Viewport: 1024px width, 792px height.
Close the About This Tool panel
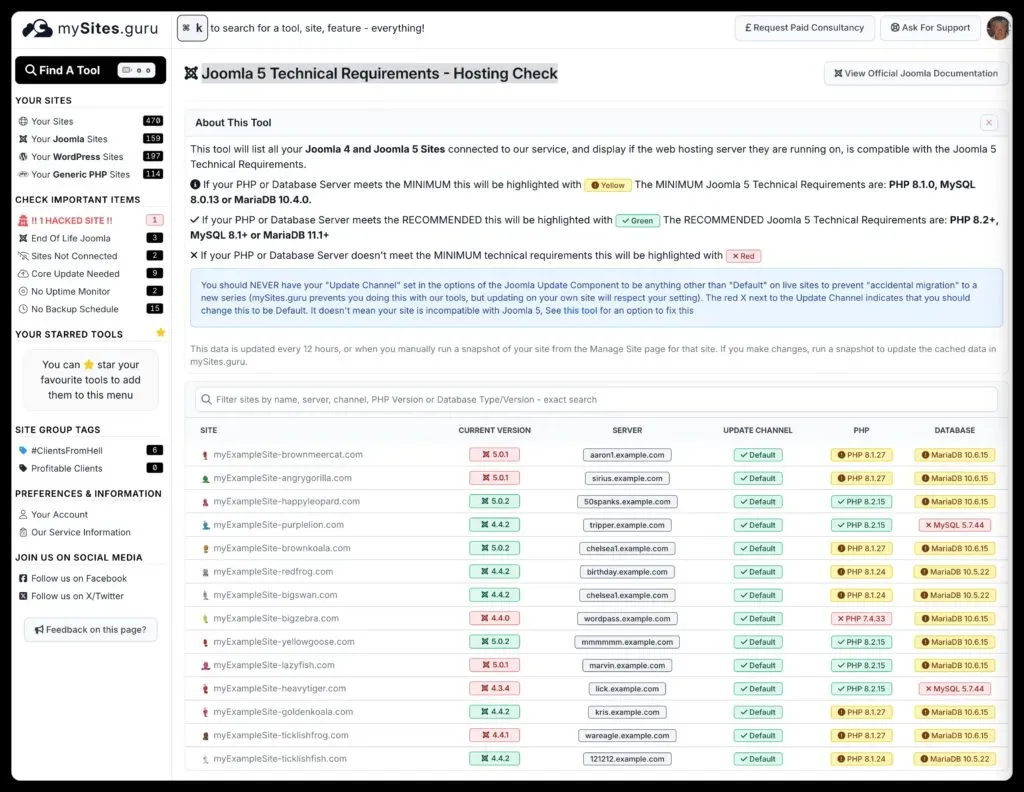[989, 123]
